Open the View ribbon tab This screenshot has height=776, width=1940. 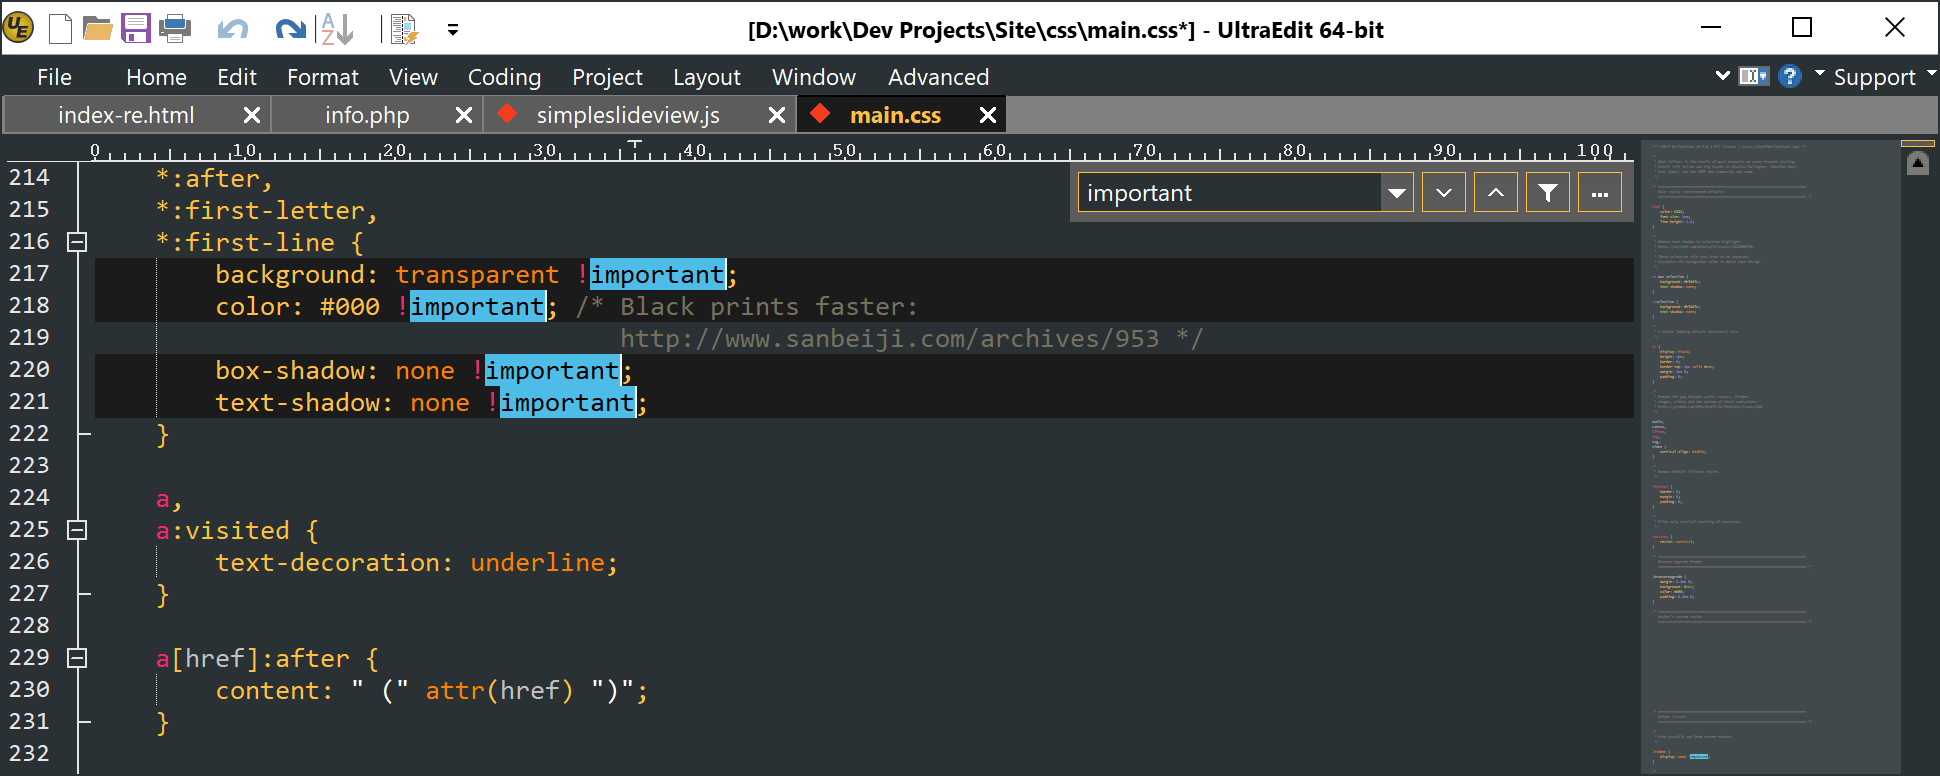pyautogui.click(x=413, y=77)
